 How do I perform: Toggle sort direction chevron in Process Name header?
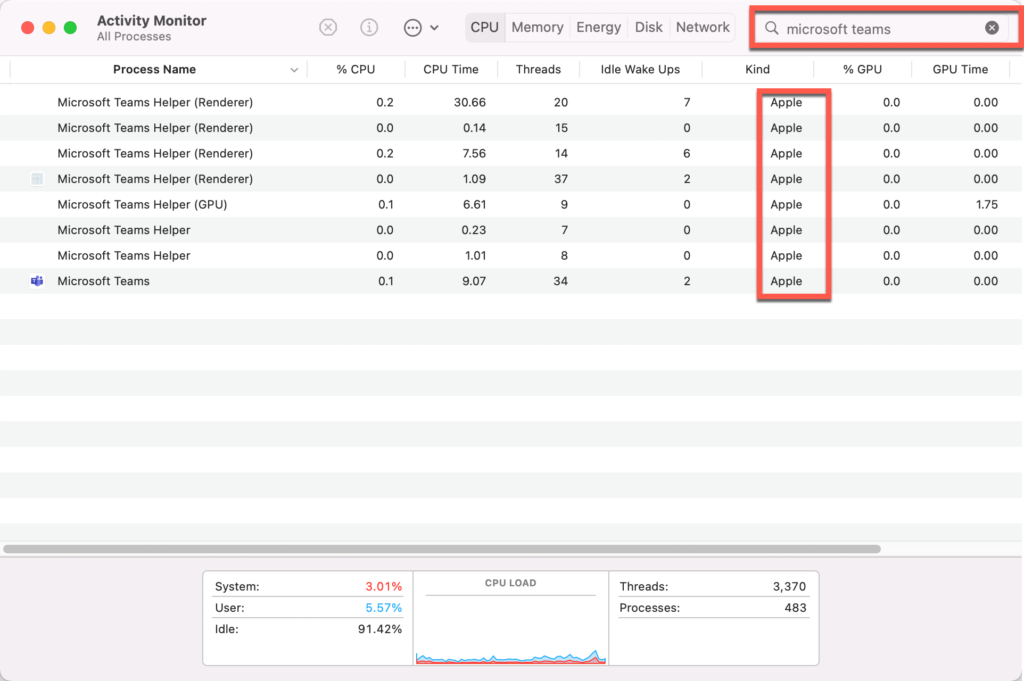pos(294,70)
